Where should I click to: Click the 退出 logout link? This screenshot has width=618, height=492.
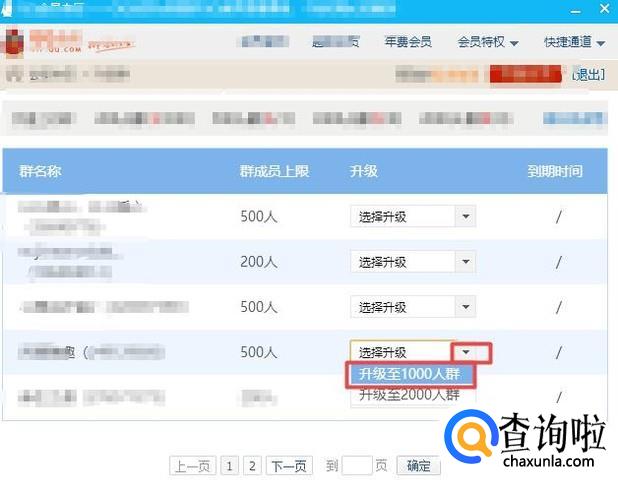588,75
